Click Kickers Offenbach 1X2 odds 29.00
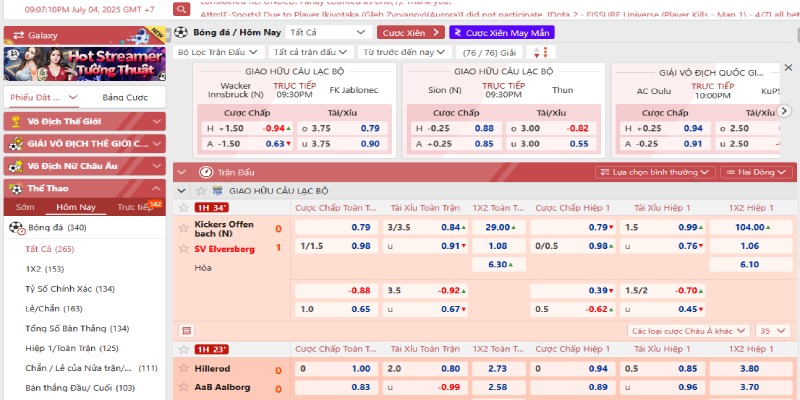The width and height of the screenshot is (800, 400). [x=499, y=228]
